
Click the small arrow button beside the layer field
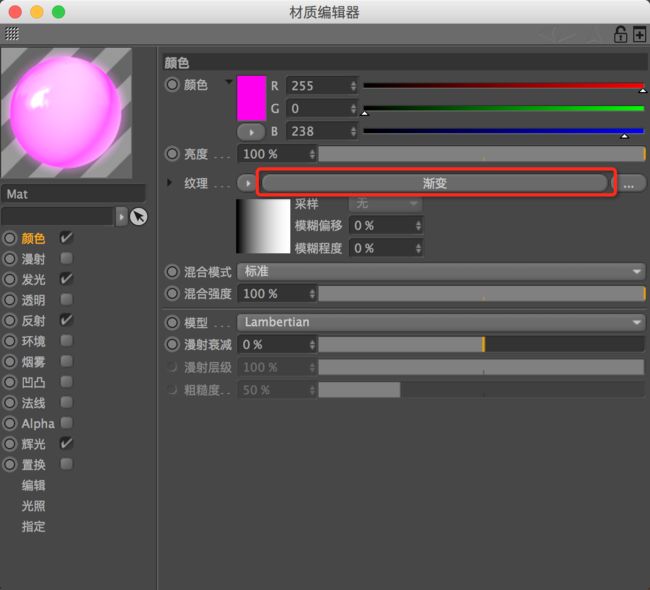(121, 217)
